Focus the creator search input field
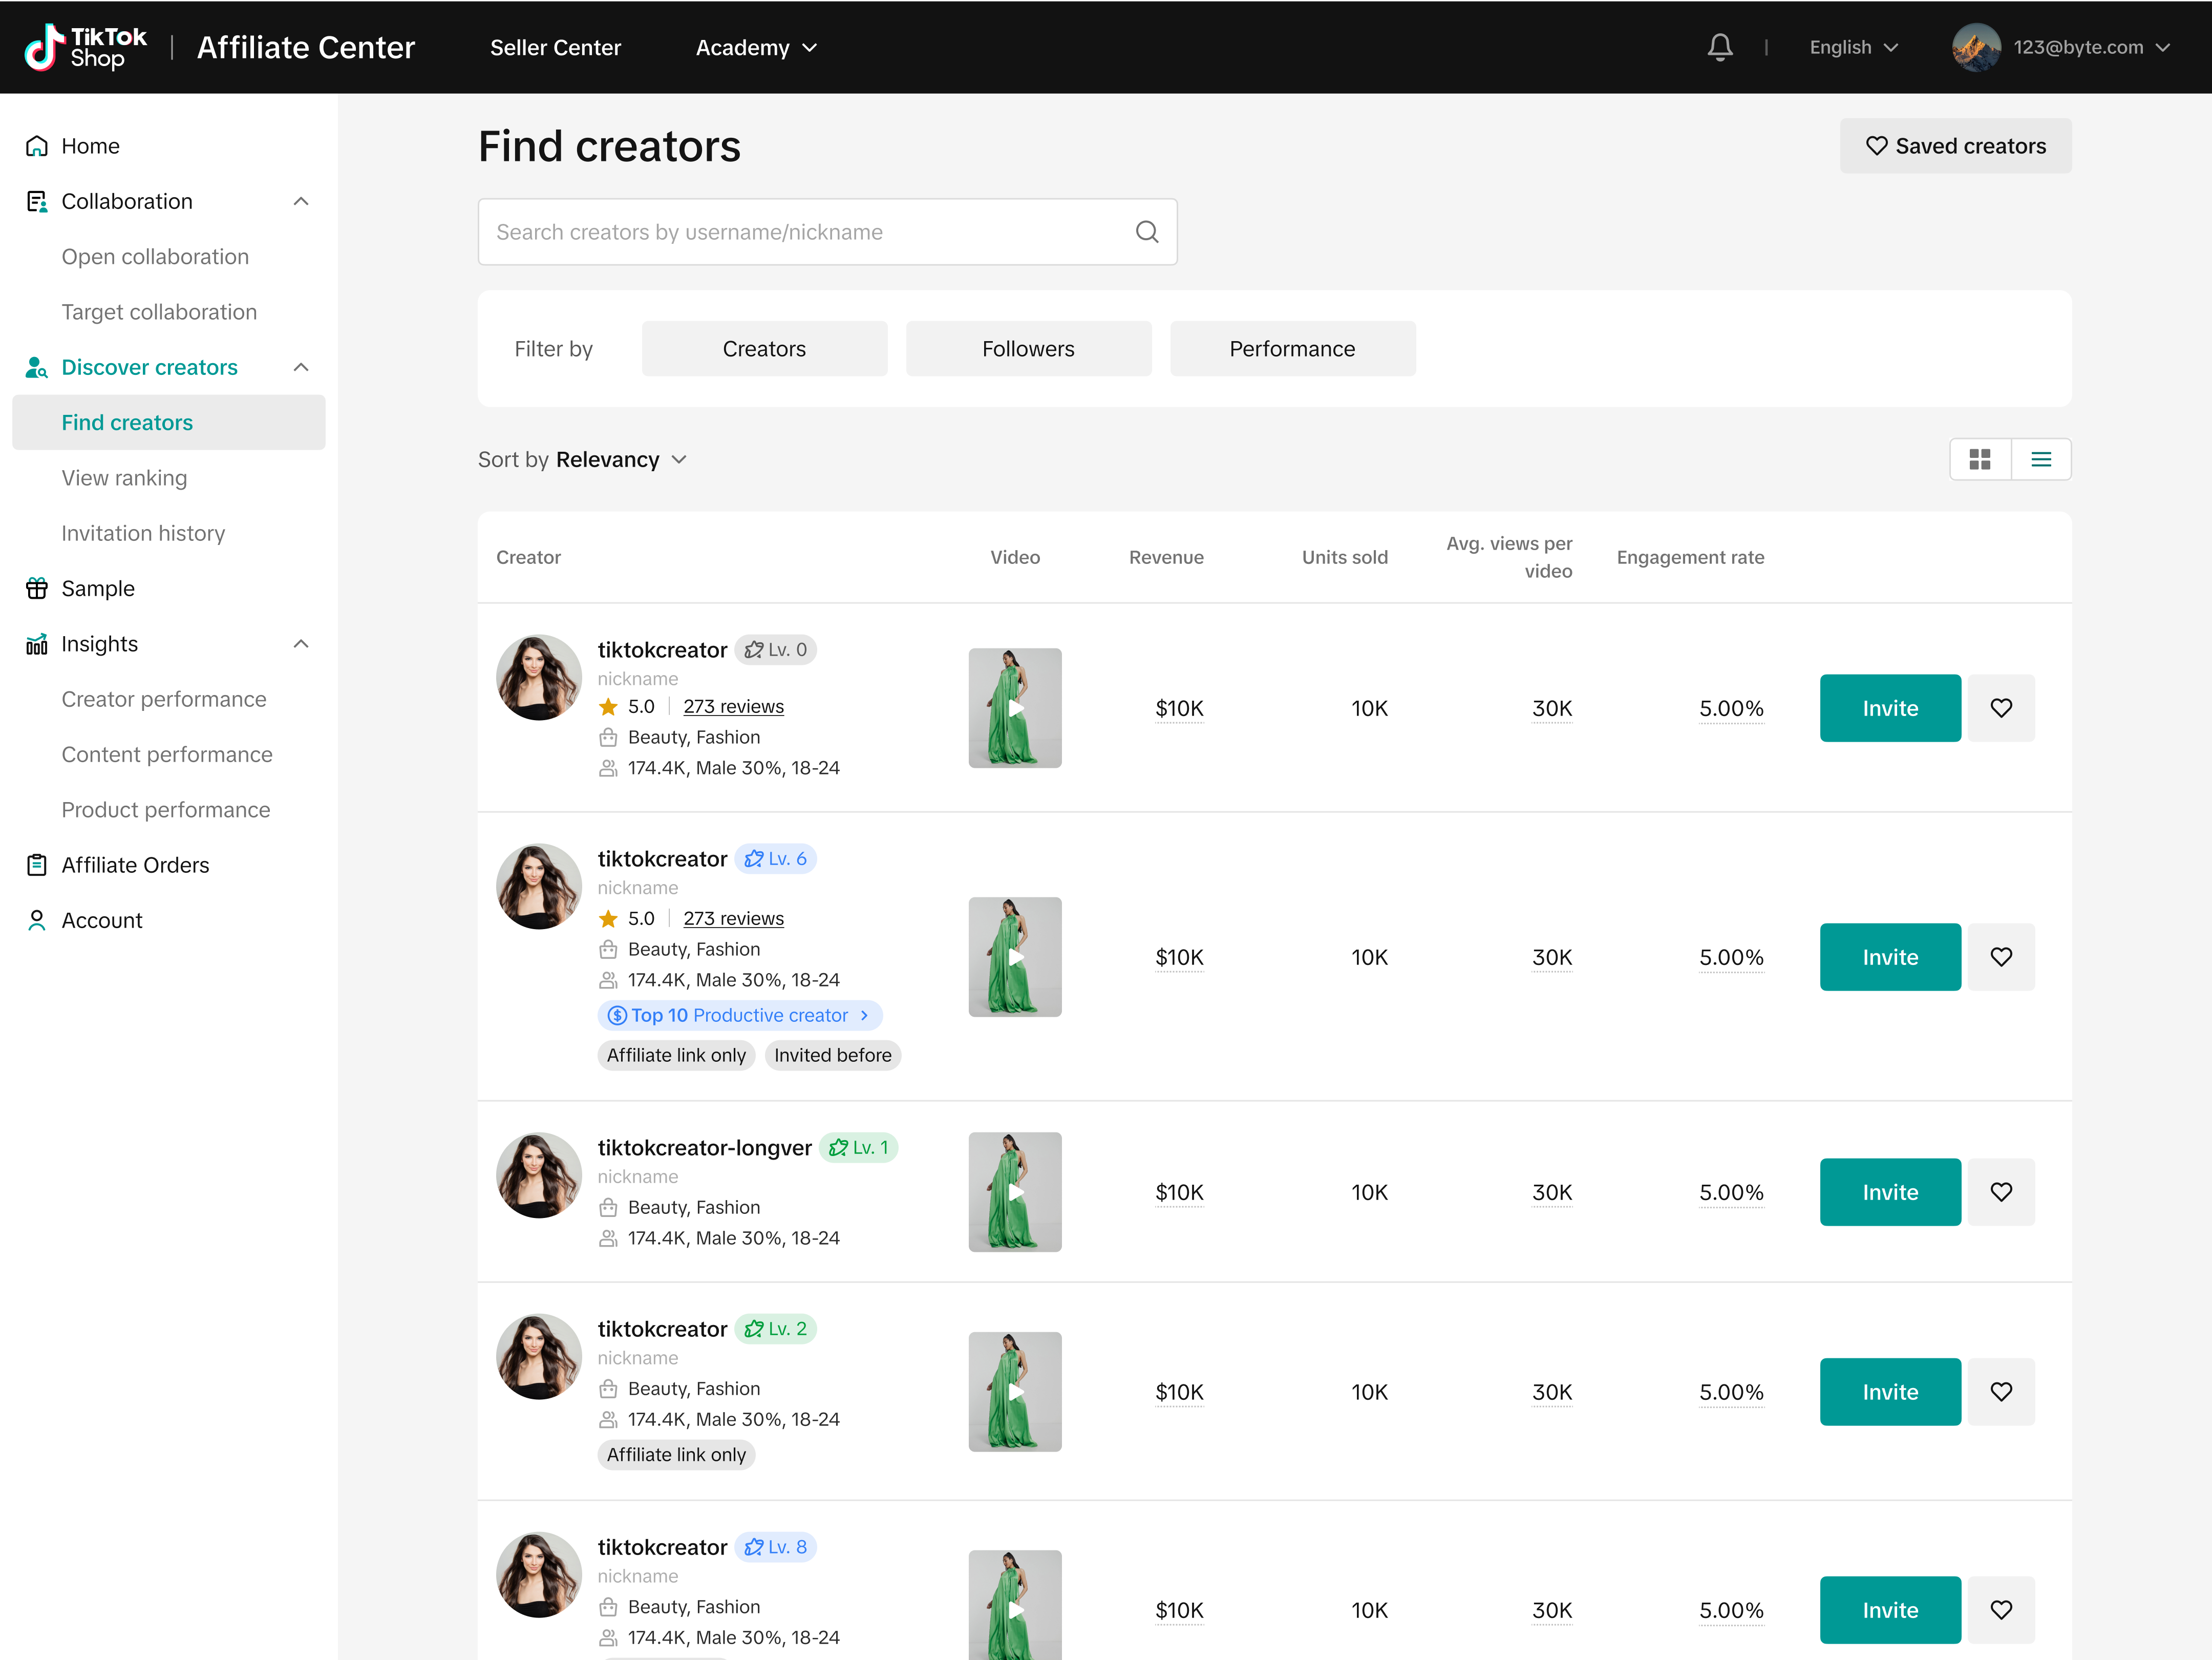The height and width of the screenshot is (1660, 2212). click(800, 232)
